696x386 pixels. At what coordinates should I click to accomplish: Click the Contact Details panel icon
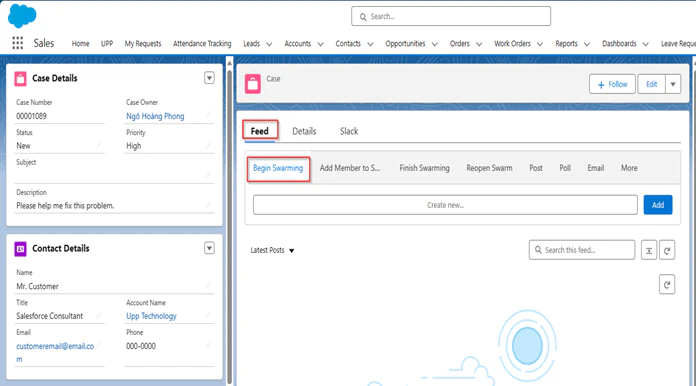(20, 249)
